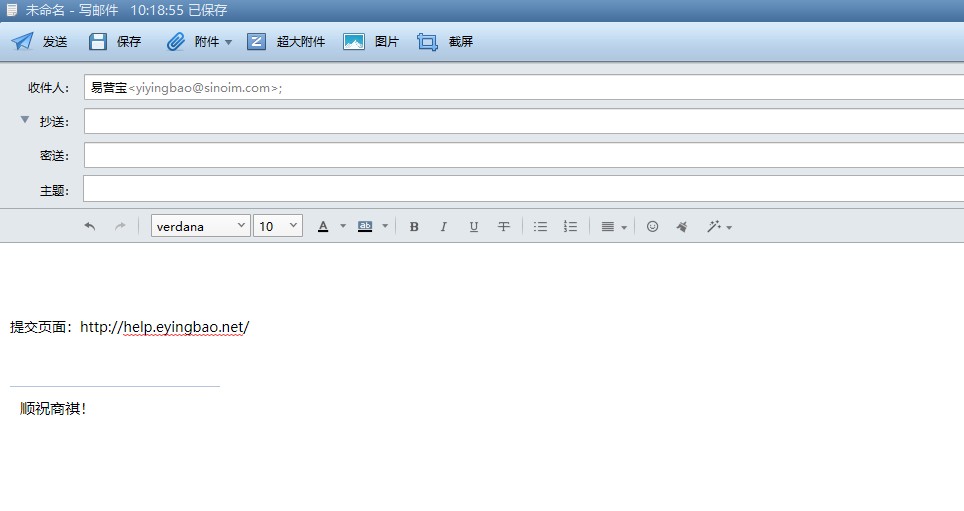Open the verdana font family dropdown
964x511 pixels.
[x=200, y=226]
